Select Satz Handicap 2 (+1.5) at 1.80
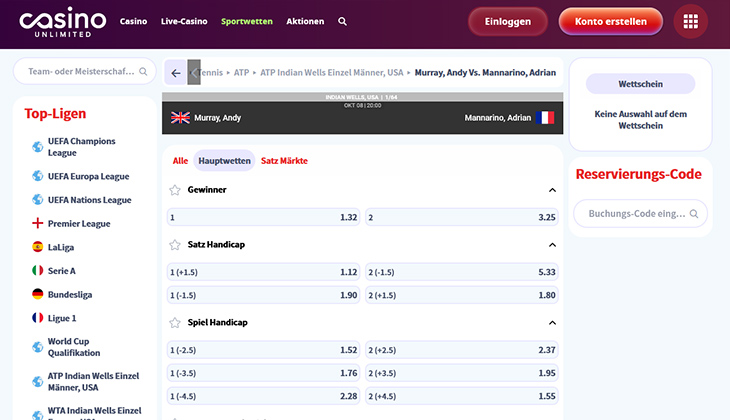Screen dimensions: 730x420 pos(461,295)
